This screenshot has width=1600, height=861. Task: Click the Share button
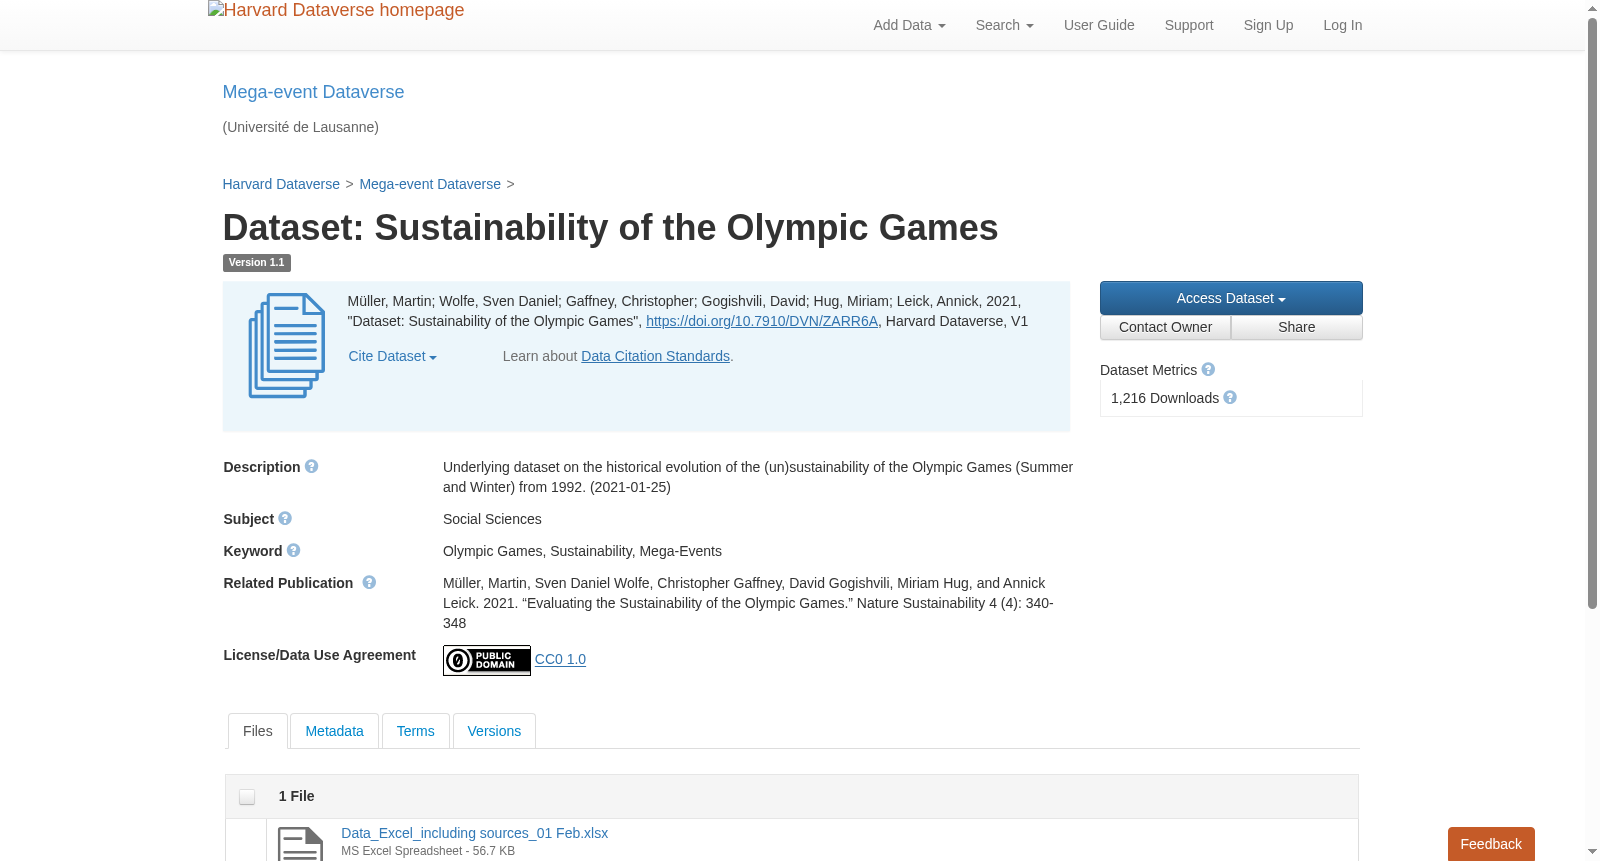tap(1297, 328)
